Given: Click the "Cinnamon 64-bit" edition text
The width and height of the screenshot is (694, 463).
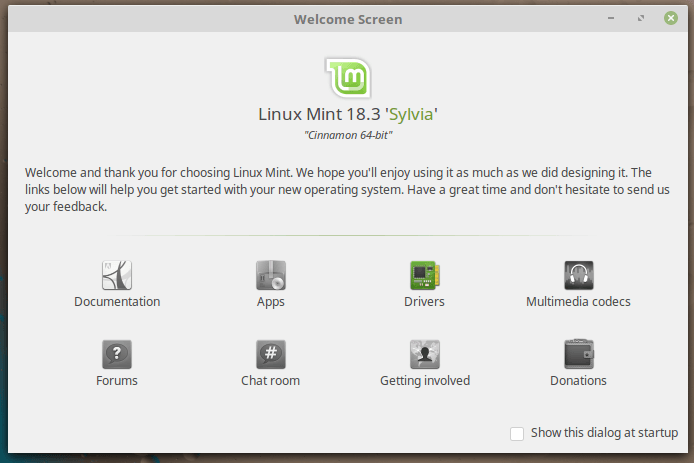Looking at the screenshot, I should tap(348, 135).
